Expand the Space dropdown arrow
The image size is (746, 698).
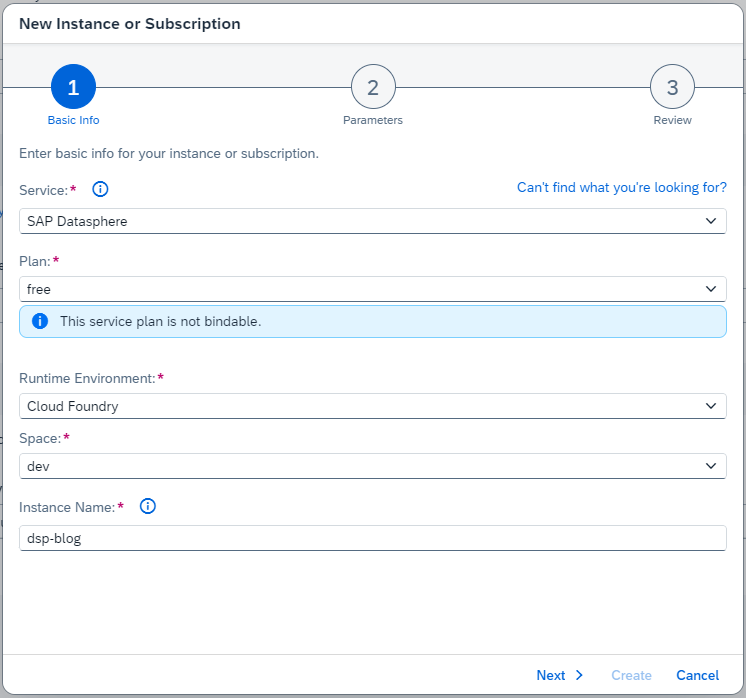click(711, 466)
